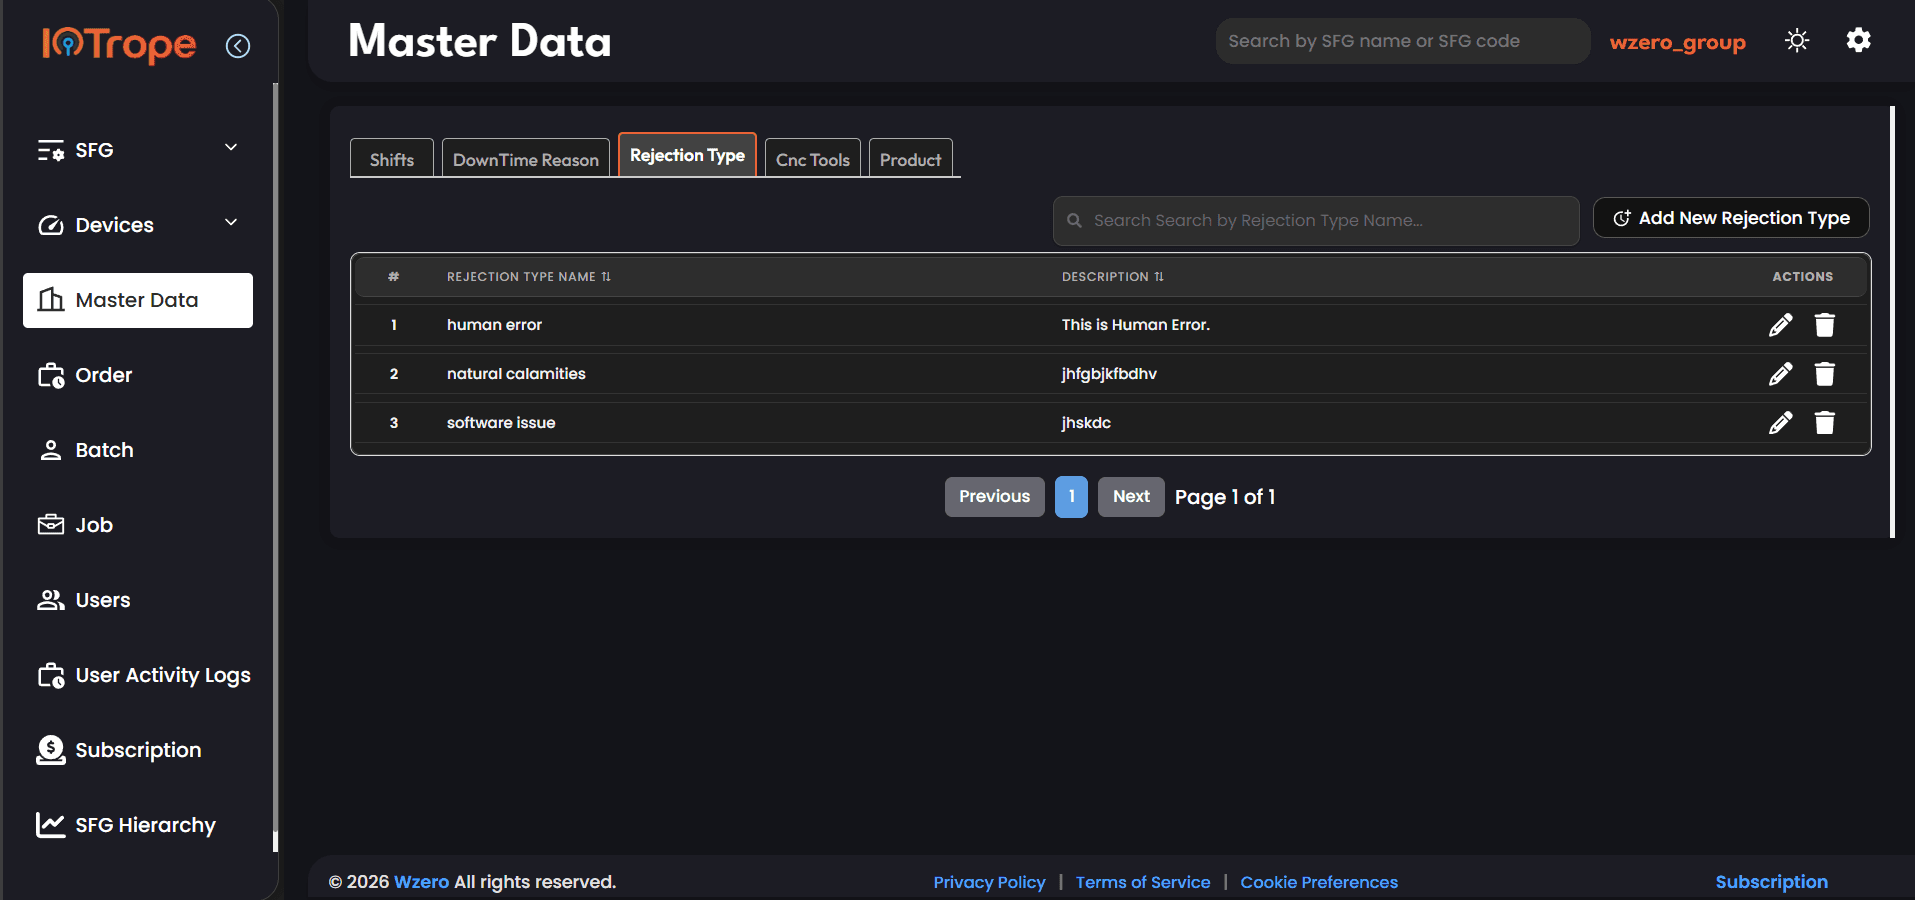Switch to the Shifts tab
The image size is (1915, 900).
pos(392,159)
